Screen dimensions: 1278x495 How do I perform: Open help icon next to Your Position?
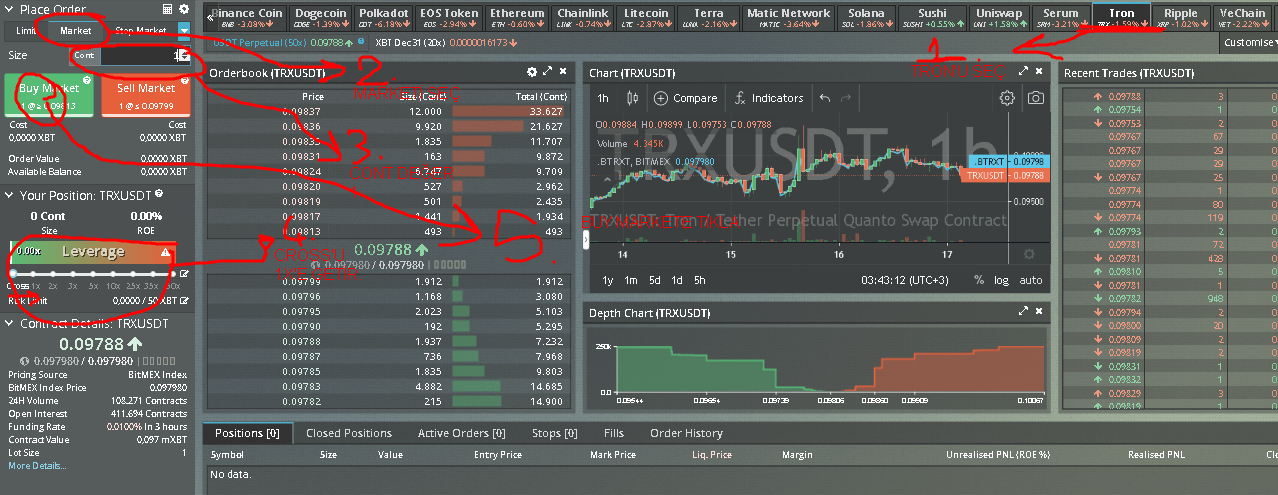pyautogui.click(x=159, y=194)
